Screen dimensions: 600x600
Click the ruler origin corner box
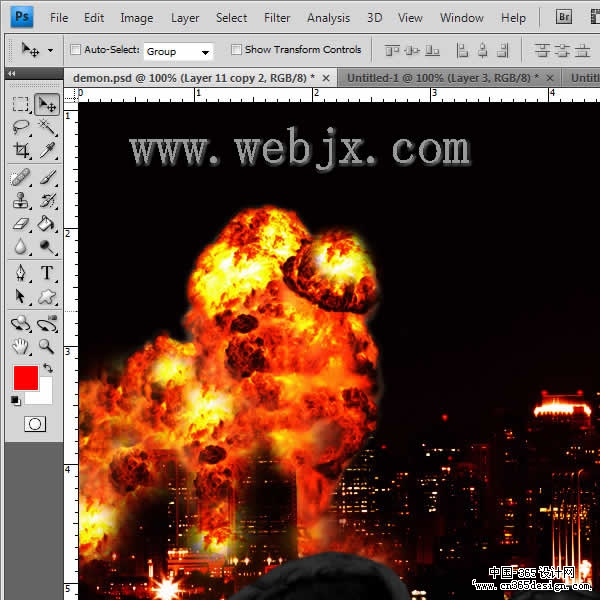click(x=71, y=95)
